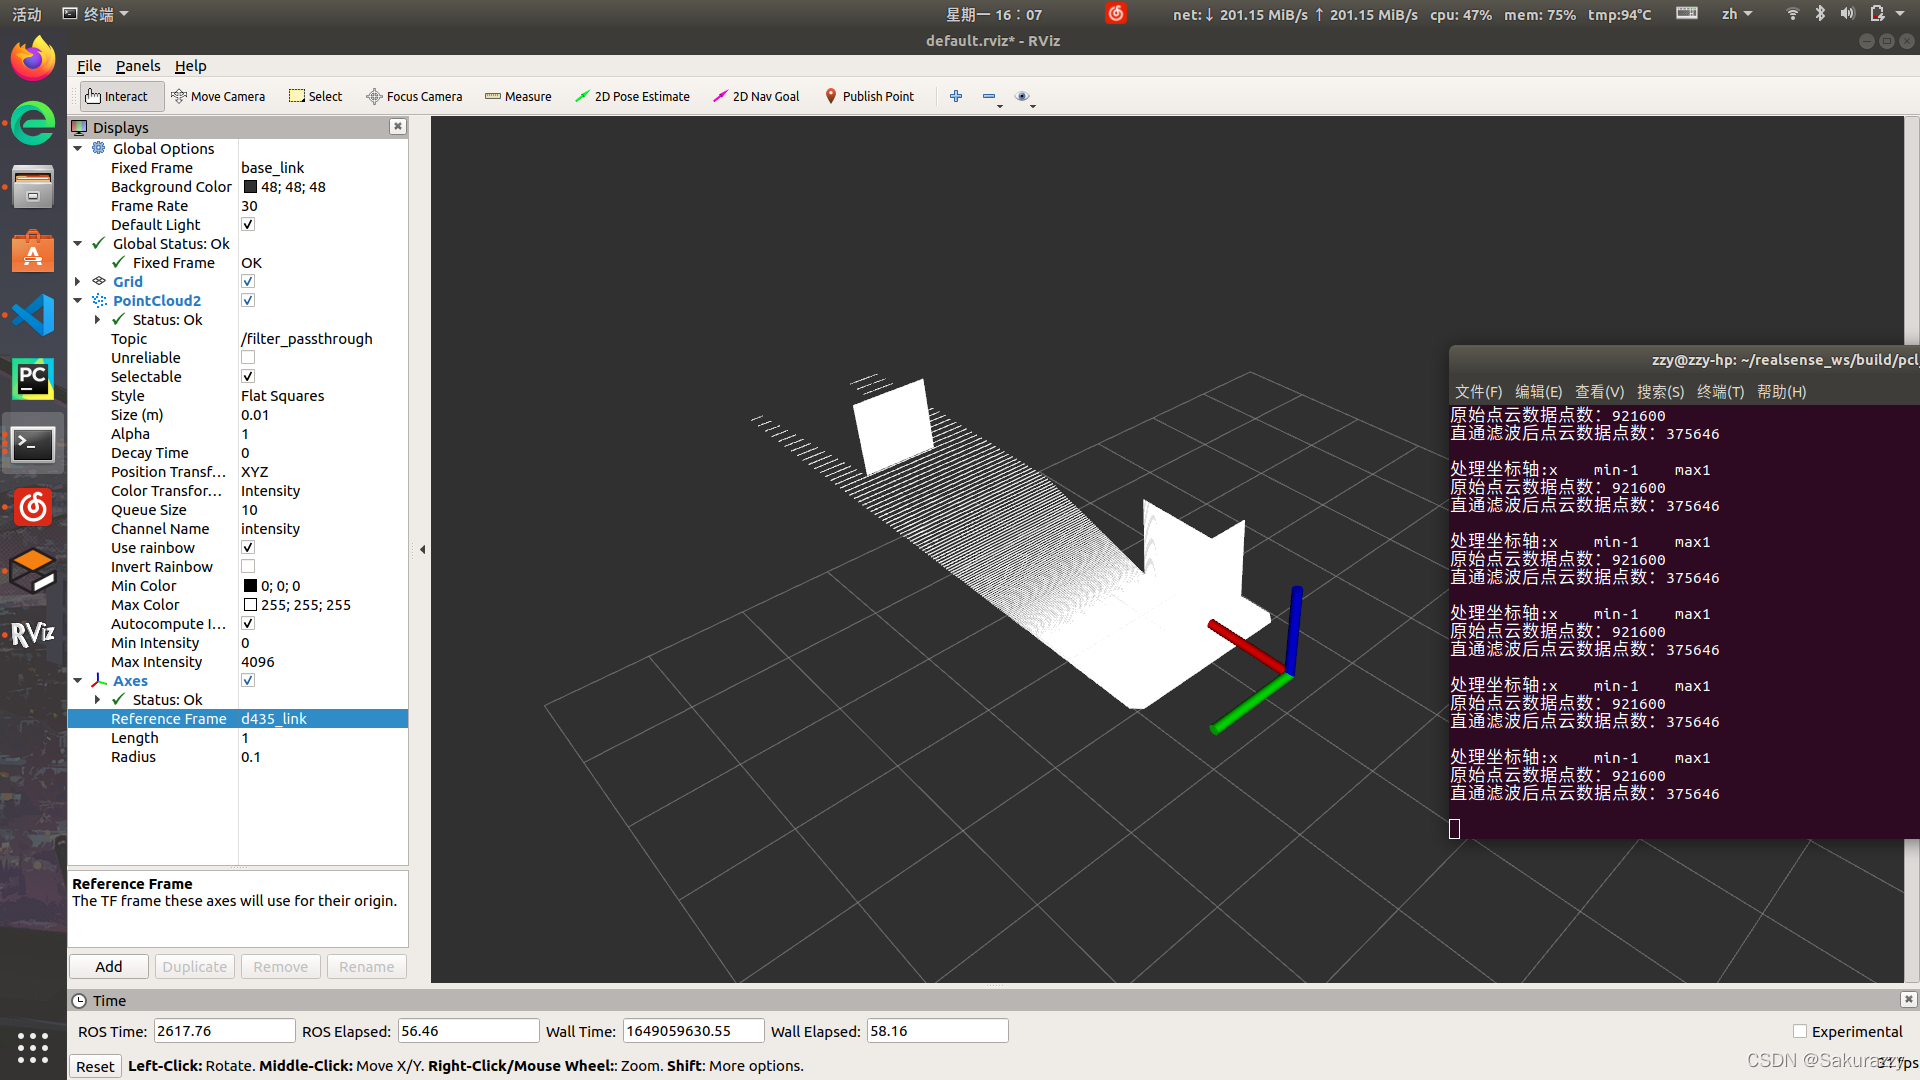Click the Add display button
The width and height of the screenshot is (1920, 1080).
click(x=109, y=967)
